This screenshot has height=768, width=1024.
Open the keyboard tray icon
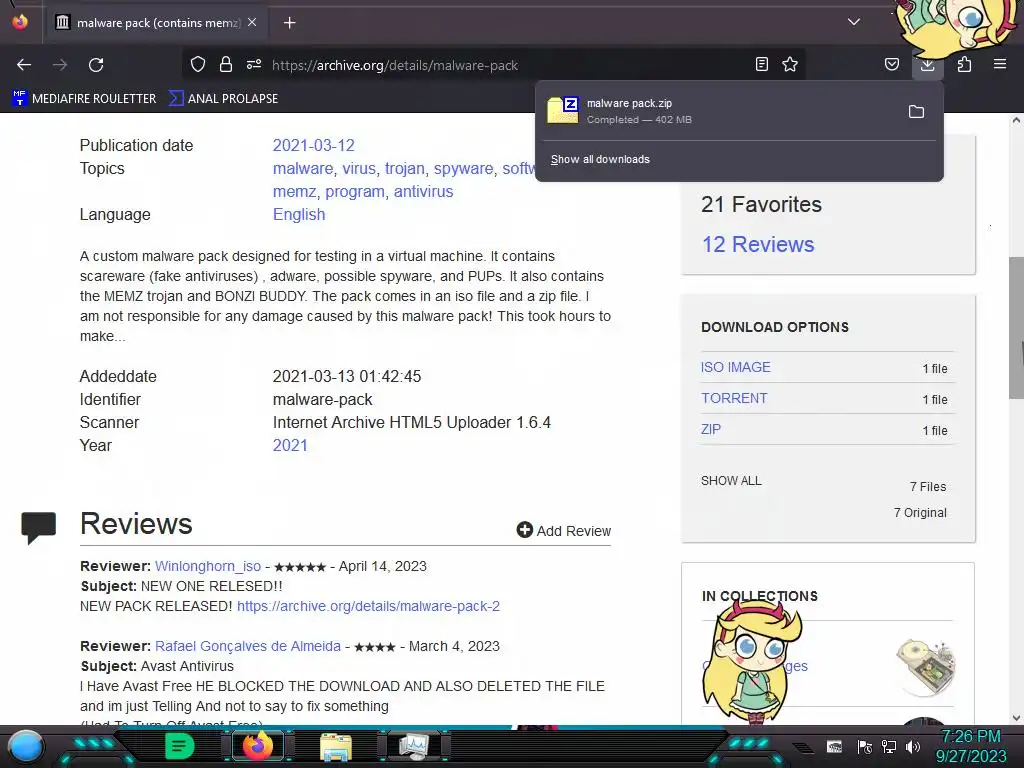[834, 746]
